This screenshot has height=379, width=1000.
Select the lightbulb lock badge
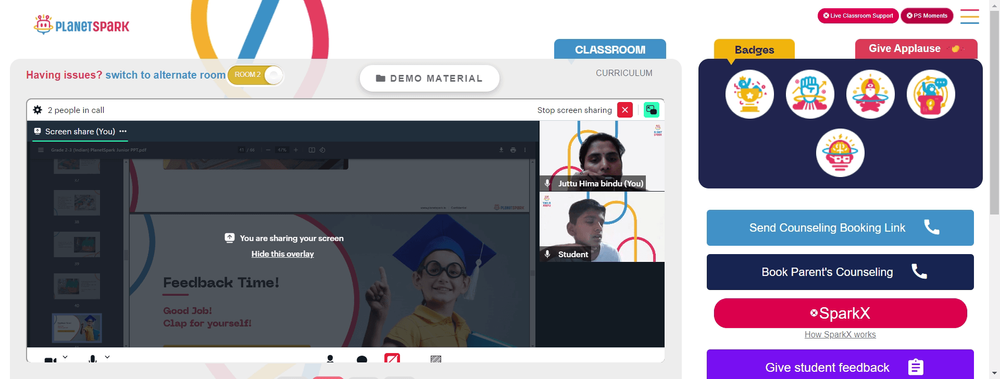coord(930,94)
